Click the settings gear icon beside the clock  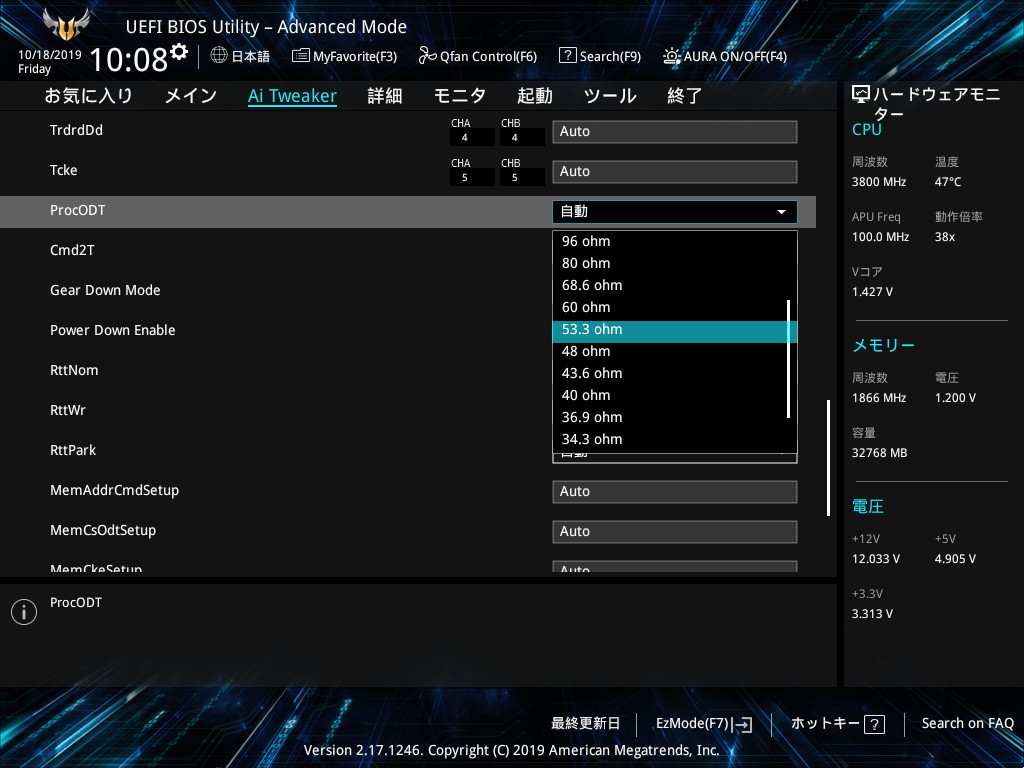point(179,52)
